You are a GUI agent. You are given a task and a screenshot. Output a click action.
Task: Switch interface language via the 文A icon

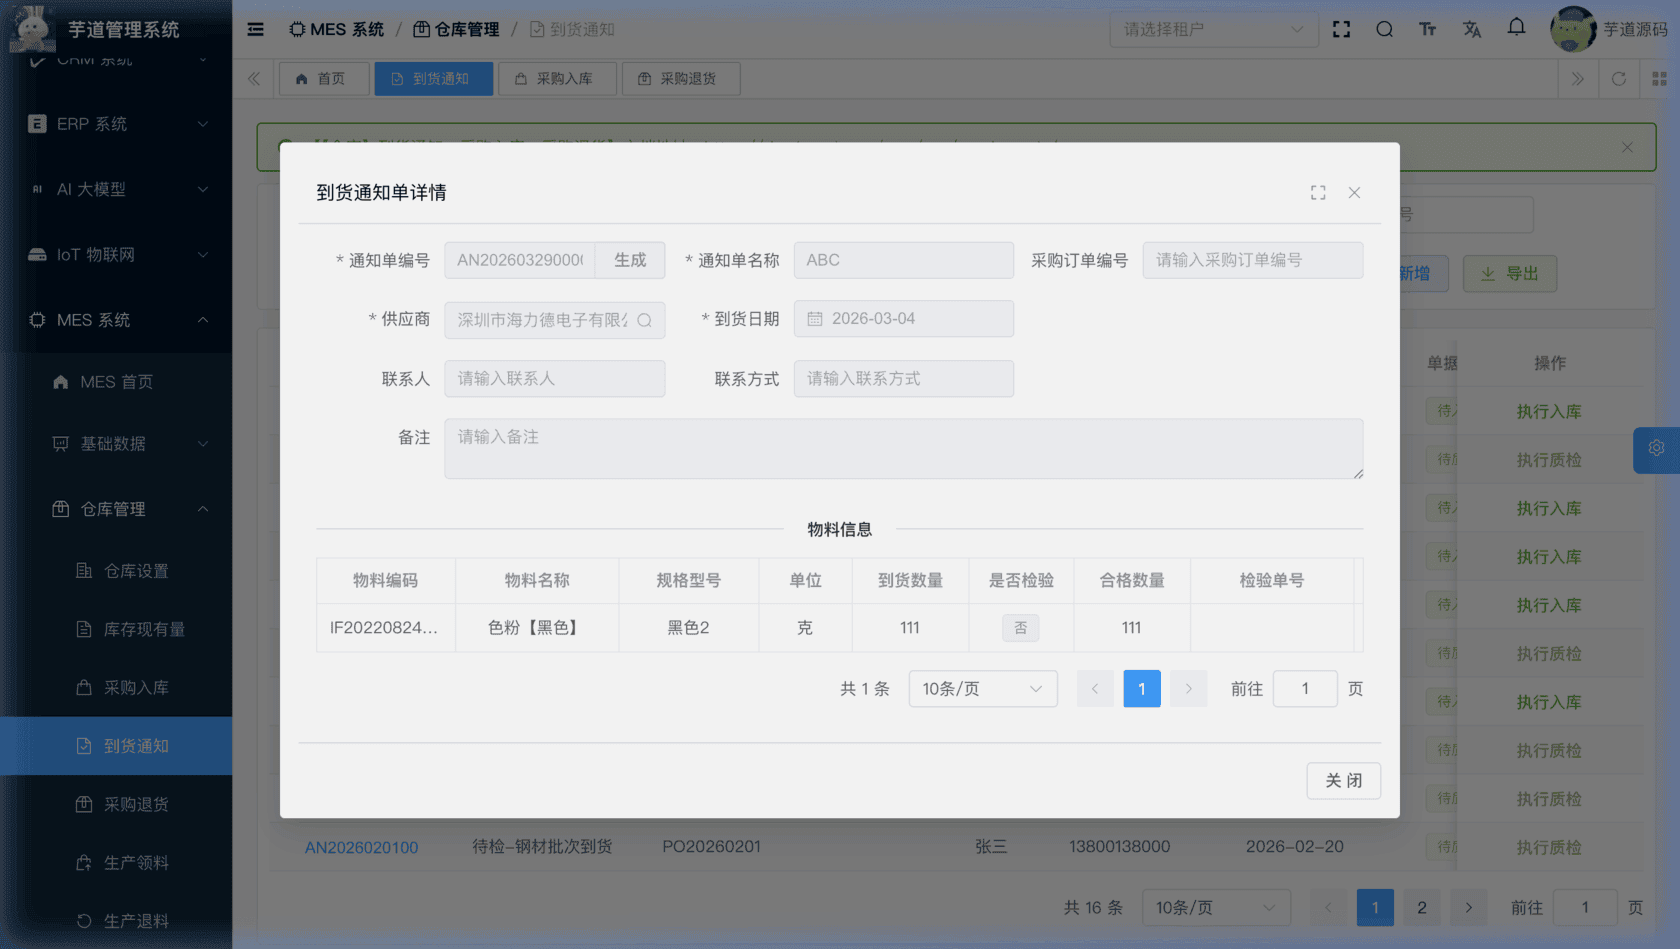tap(1472, 29)
